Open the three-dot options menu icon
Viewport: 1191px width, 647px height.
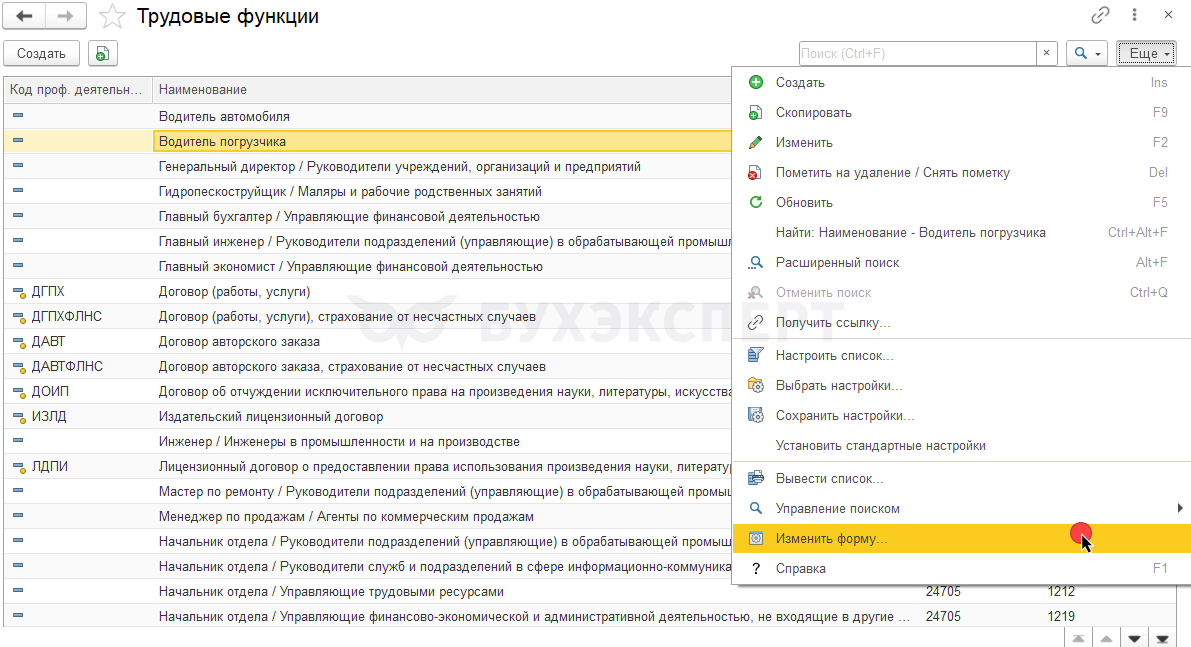point(1134,15)
